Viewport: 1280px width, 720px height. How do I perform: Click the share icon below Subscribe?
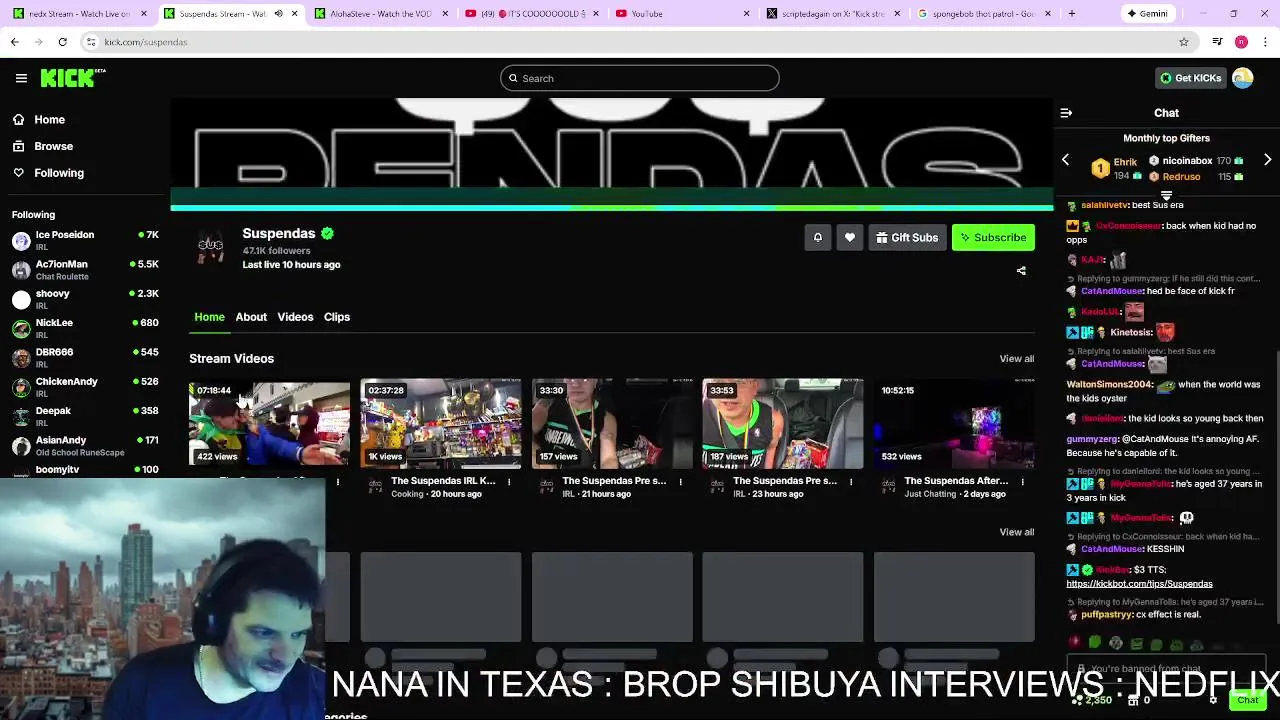point(1021,271)
